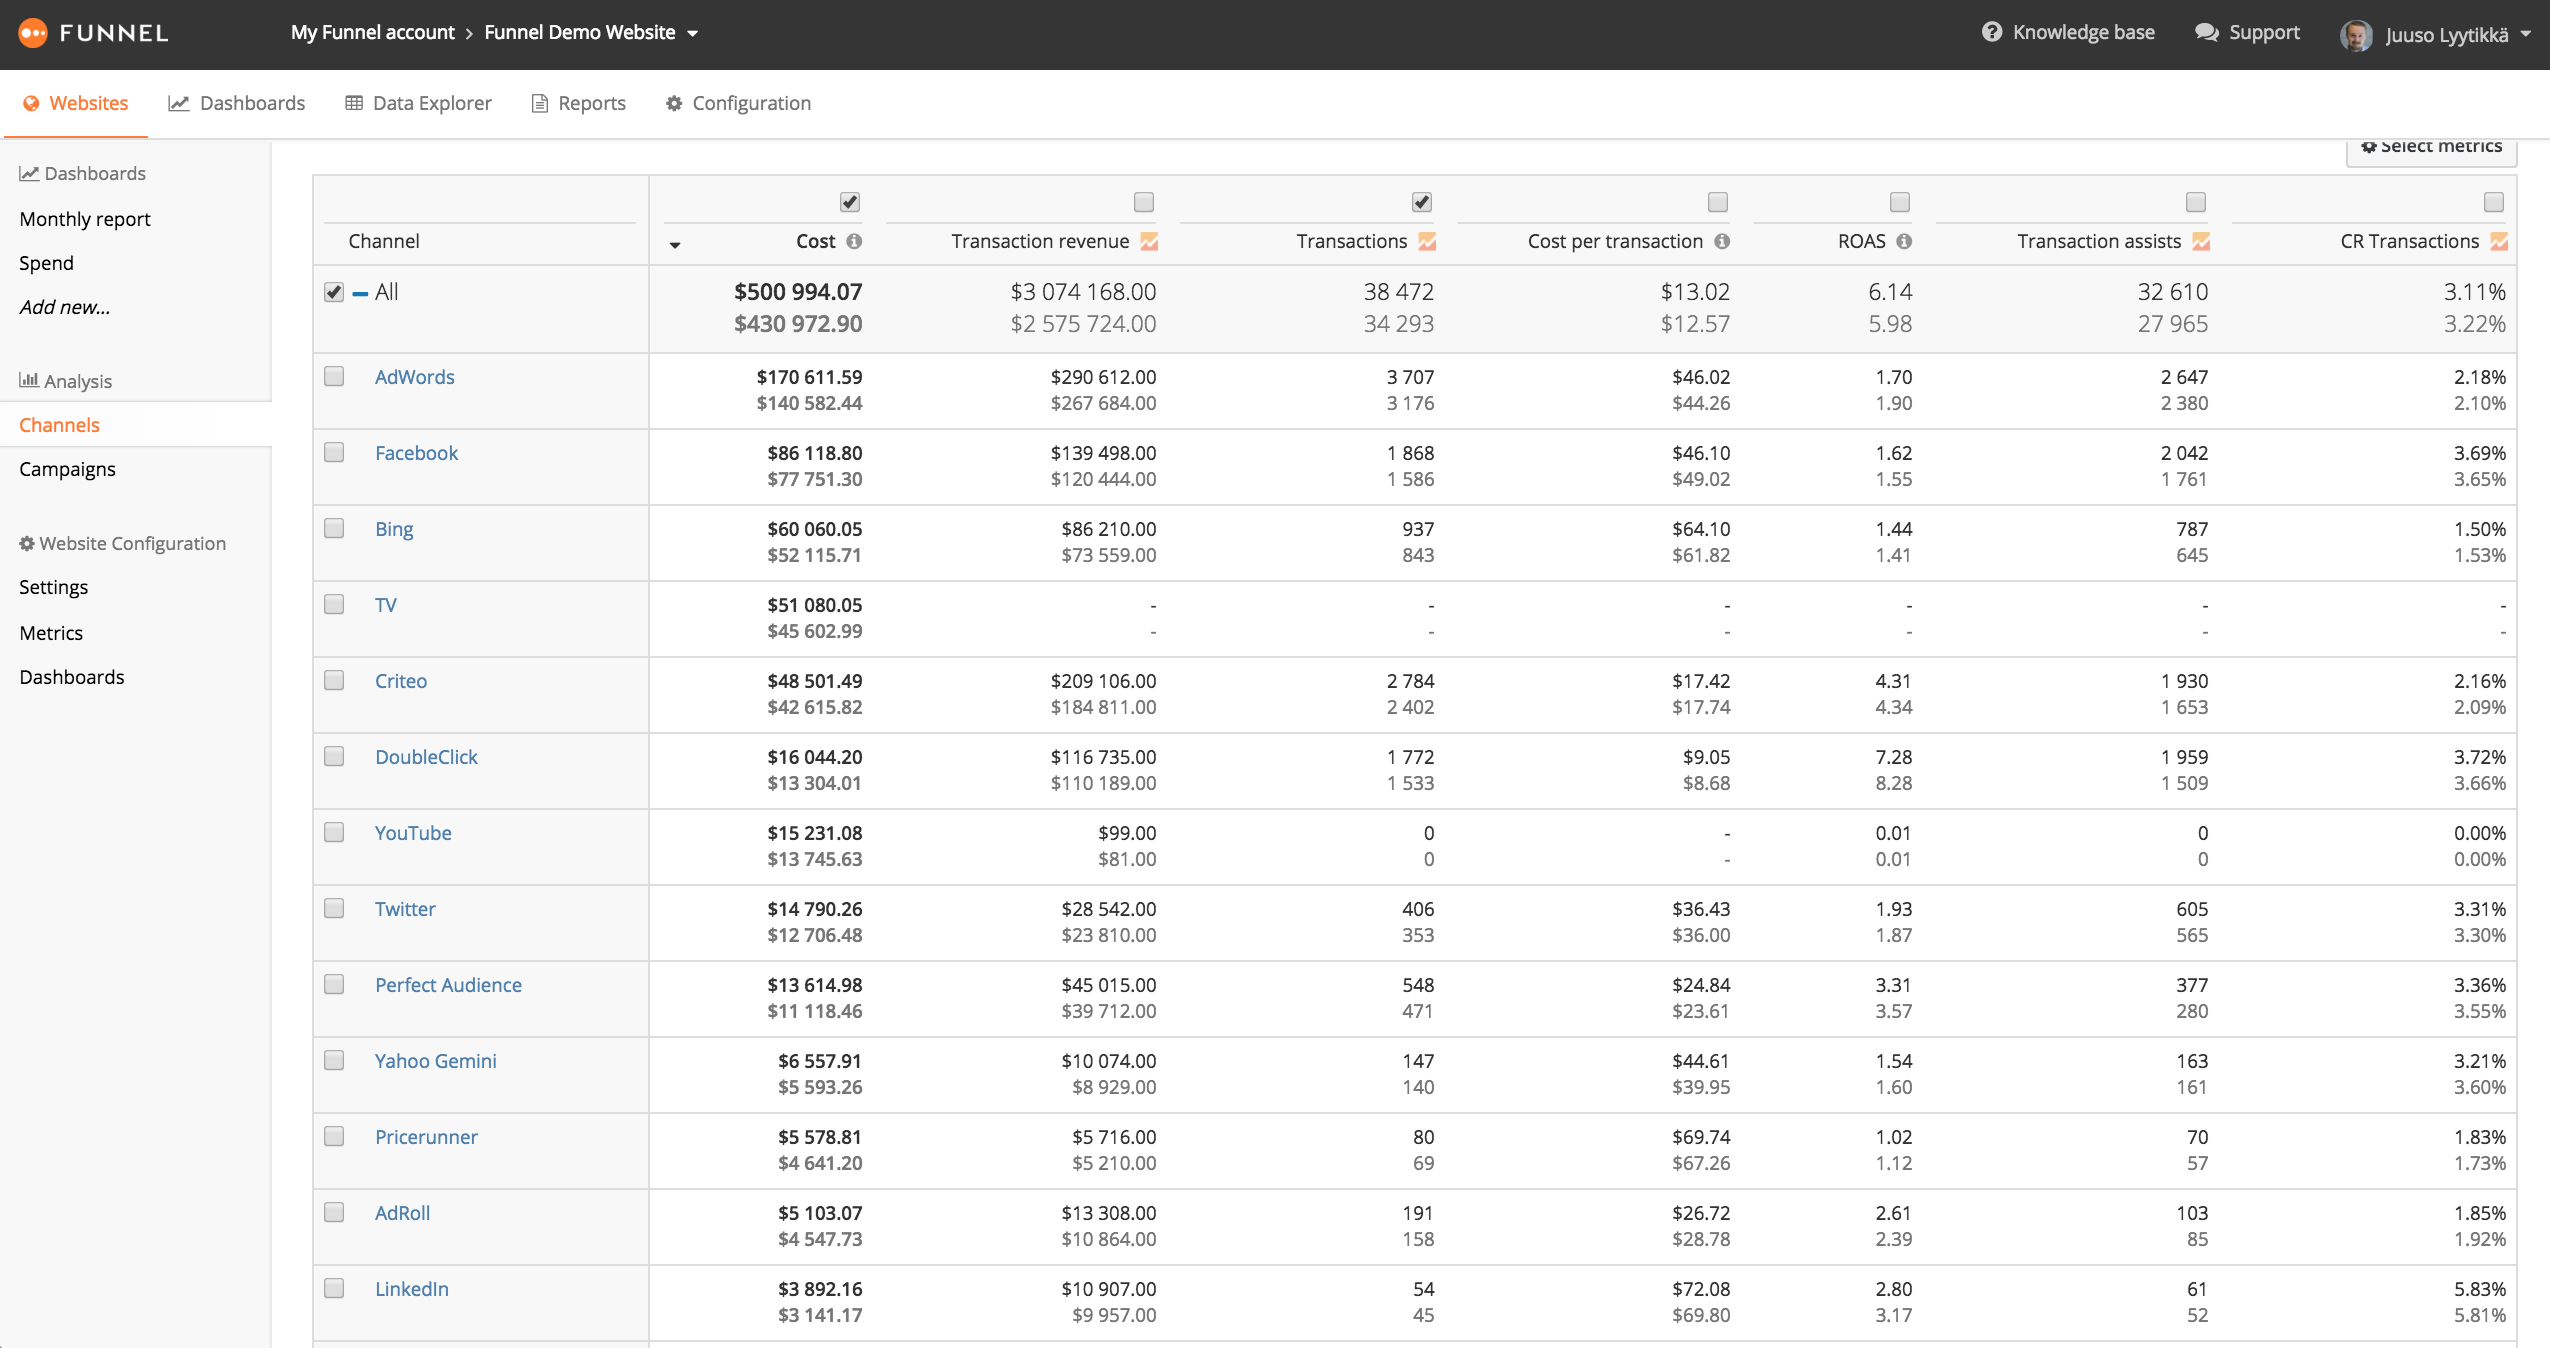Select the AdWords row checkbox

pos(334,376)
